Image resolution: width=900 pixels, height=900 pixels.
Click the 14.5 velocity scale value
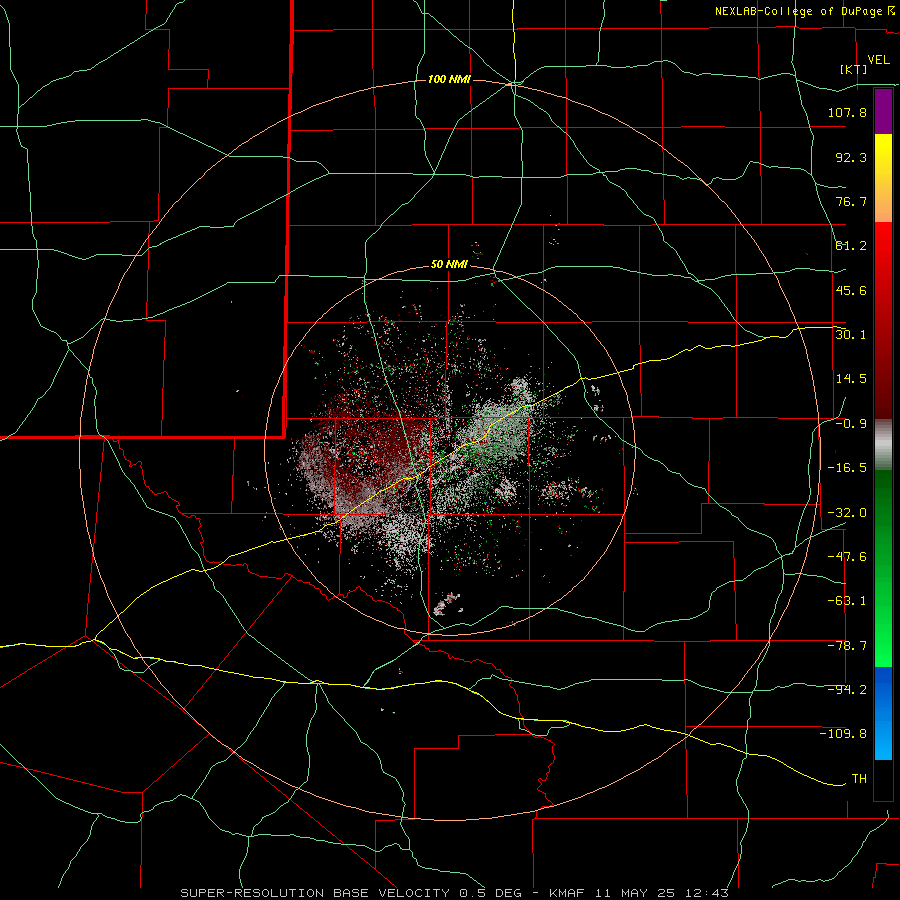[851, 379]
